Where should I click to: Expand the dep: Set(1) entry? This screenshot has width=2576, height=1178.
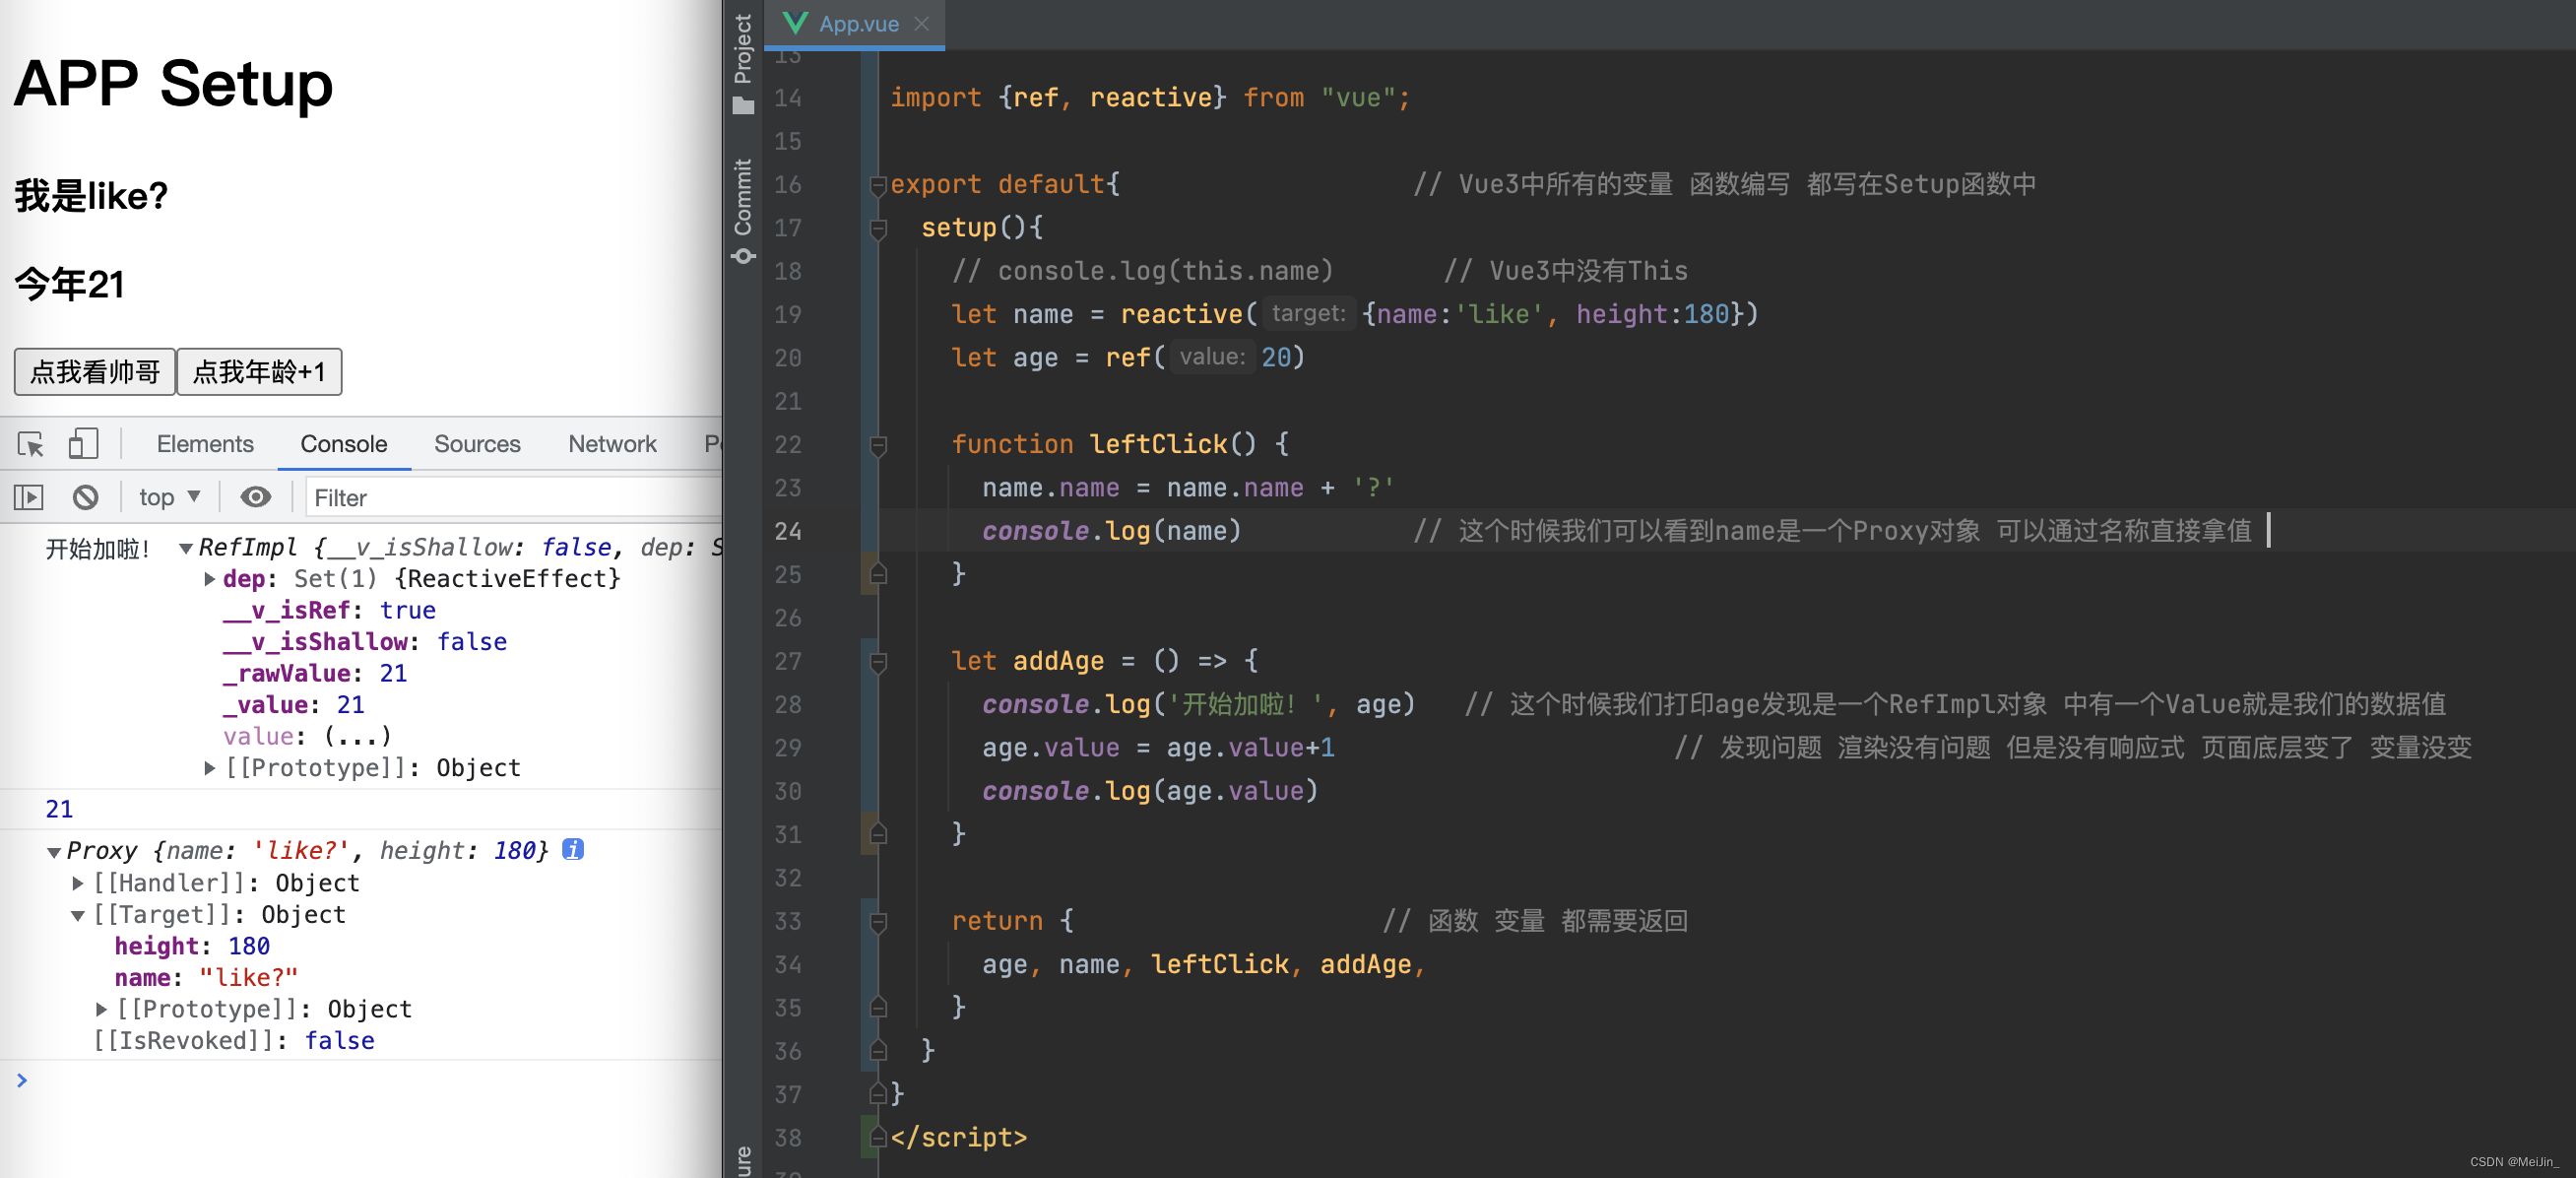[210, 579]
